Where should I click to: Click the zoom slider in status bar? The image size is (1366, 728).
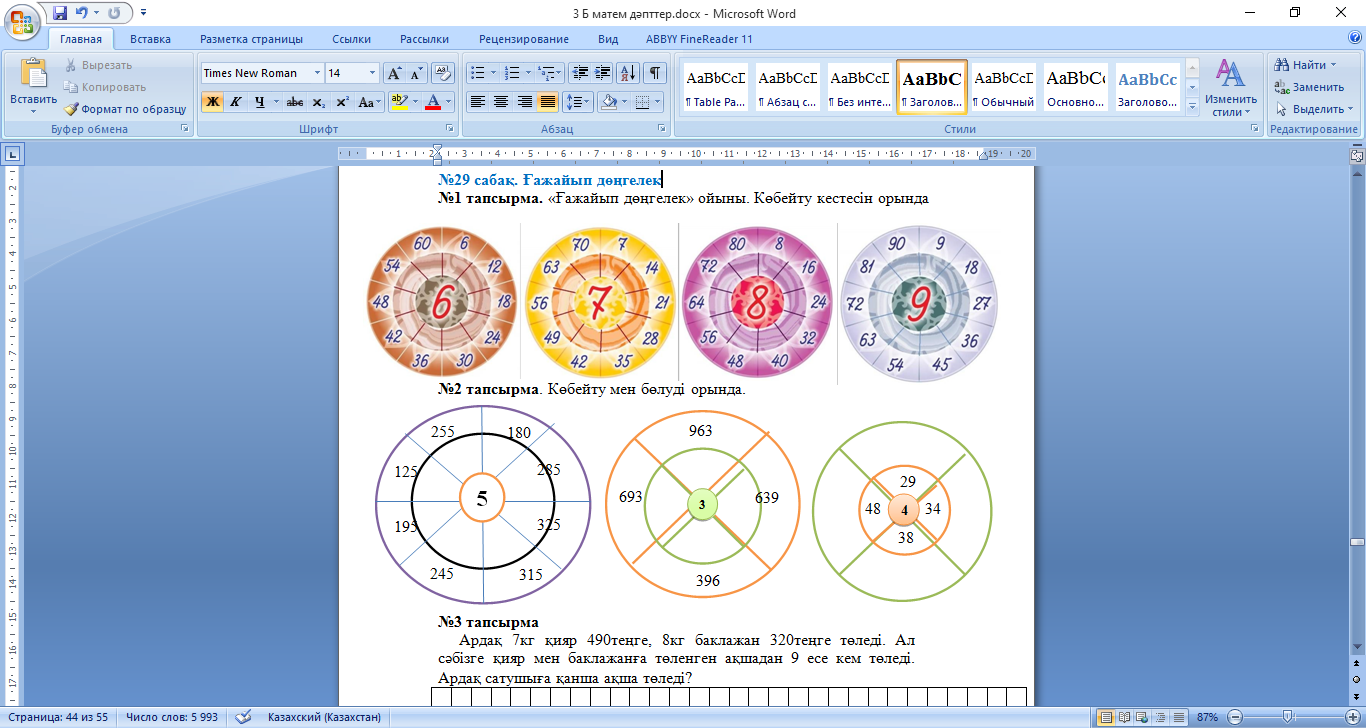tap(1287, 717)
